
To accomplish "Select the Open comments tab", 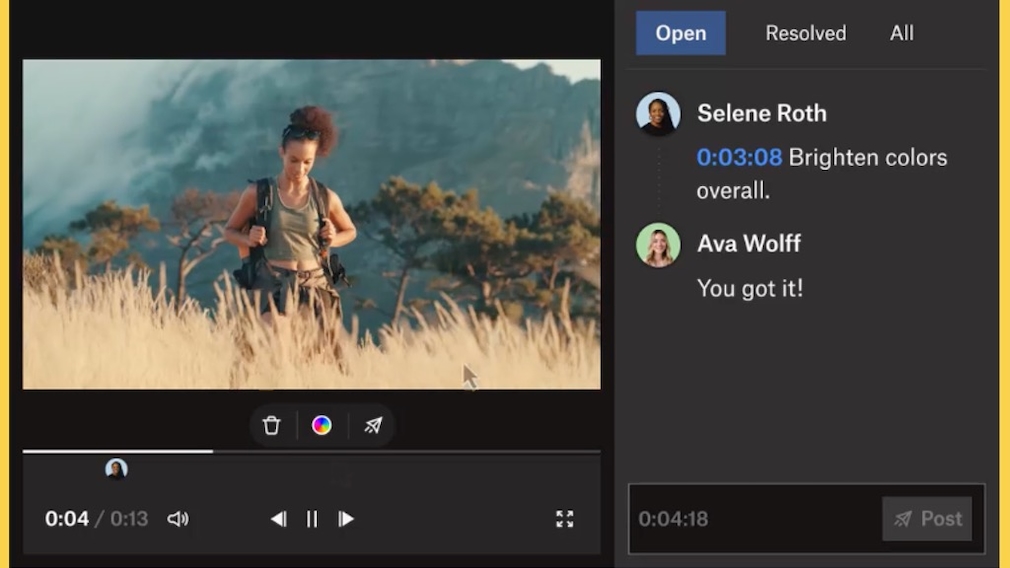I will pos(680,33).
